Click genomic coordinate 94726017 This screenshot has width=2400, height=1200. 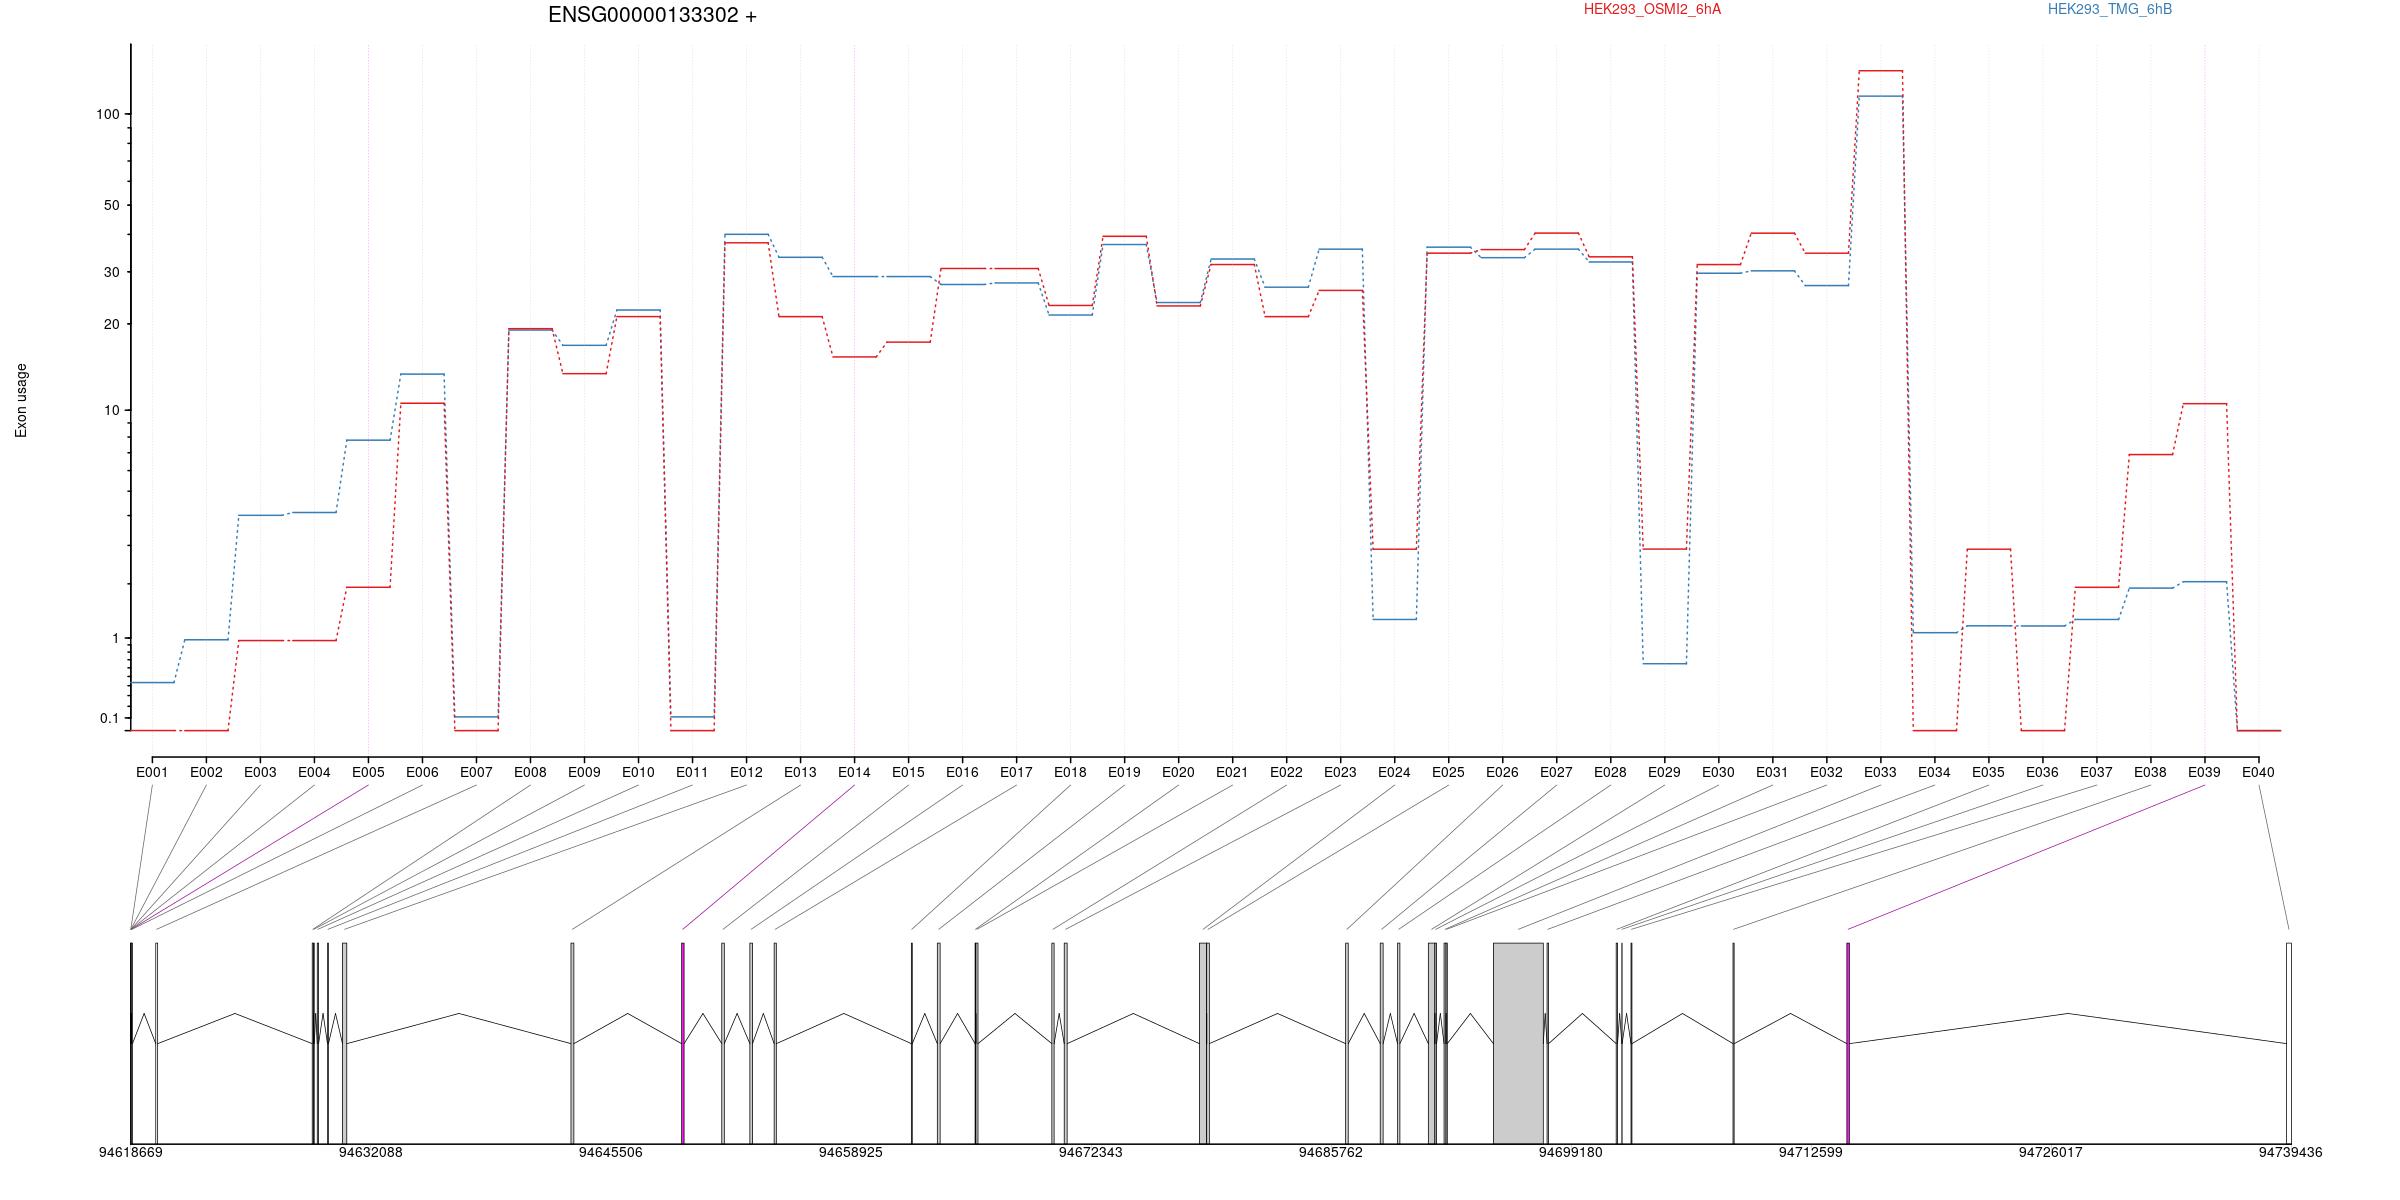tap(2050, 1152)
